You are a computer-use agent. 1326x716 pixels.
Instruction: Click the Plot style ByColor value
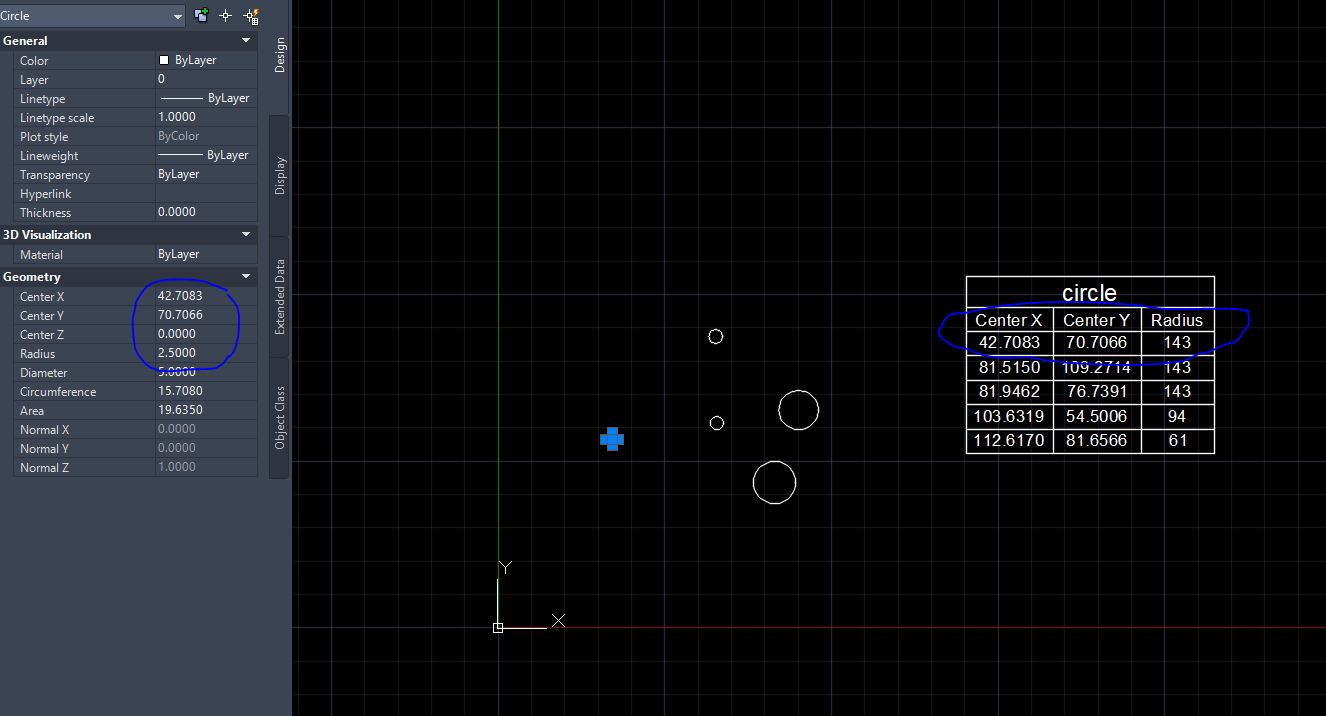[206, 136]
